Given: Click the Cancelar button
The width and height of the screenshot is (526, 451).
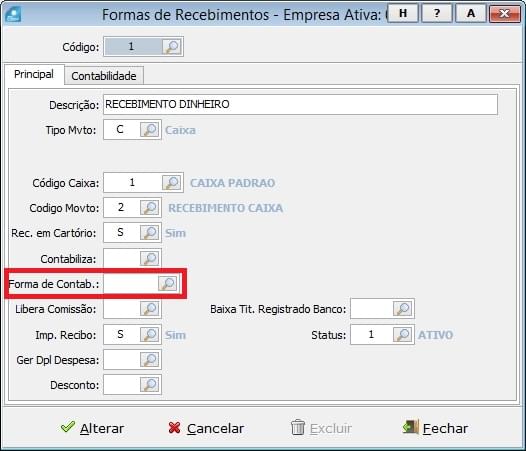Looking at the screenshot, I should 206,428.
